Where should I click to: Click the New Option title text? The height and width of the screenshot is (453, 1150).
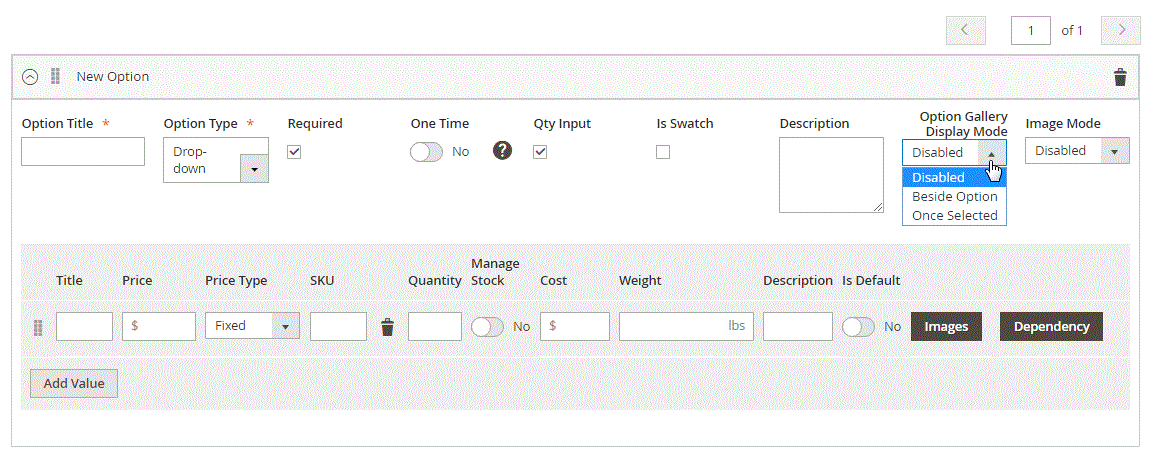click(x=113, y=76)
